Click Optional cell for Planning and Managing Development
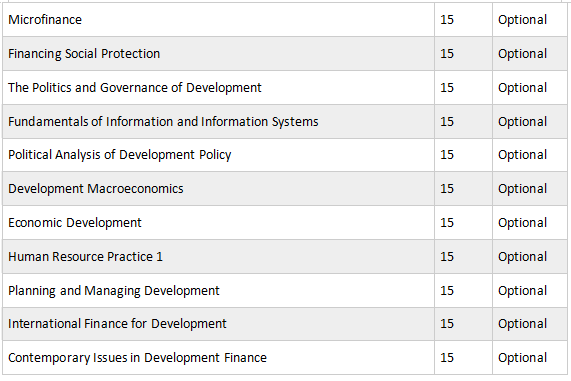Image resolution: width=571 pixels, height=381 pixels. [530, 291]
